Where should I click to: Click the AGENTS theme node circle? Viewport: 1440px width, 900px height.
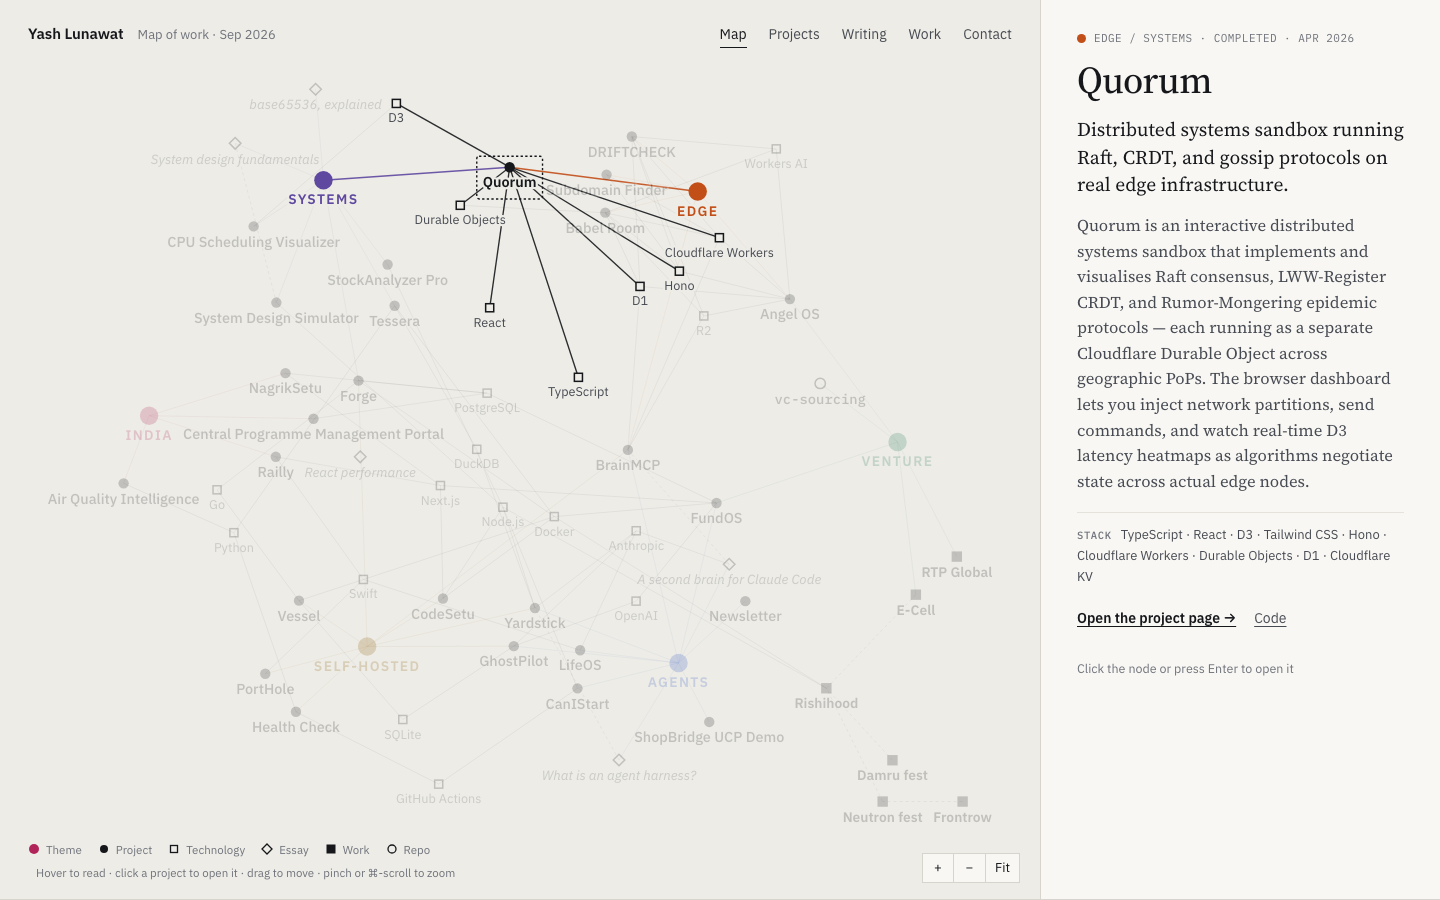click(678, 663)
